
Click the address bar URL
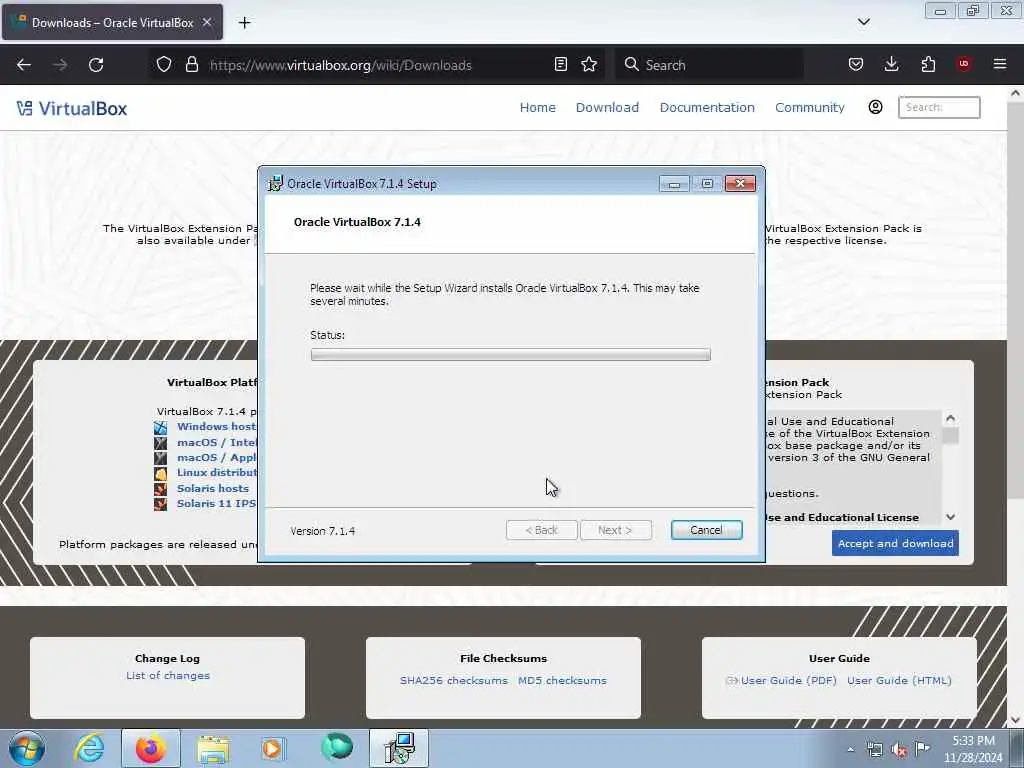pyautogui.click(x=340, y=65)
